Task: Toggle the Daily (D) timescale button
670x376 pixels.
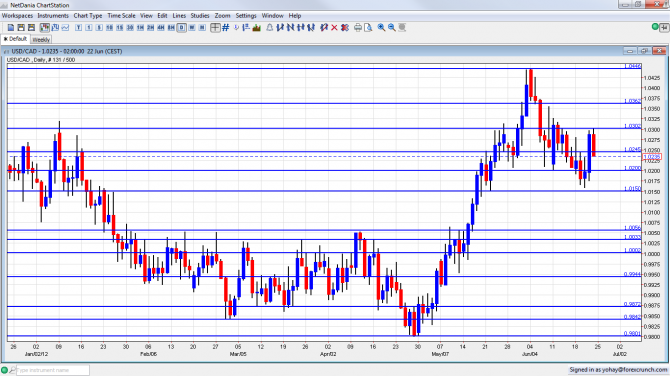Action: pos(182,27)
